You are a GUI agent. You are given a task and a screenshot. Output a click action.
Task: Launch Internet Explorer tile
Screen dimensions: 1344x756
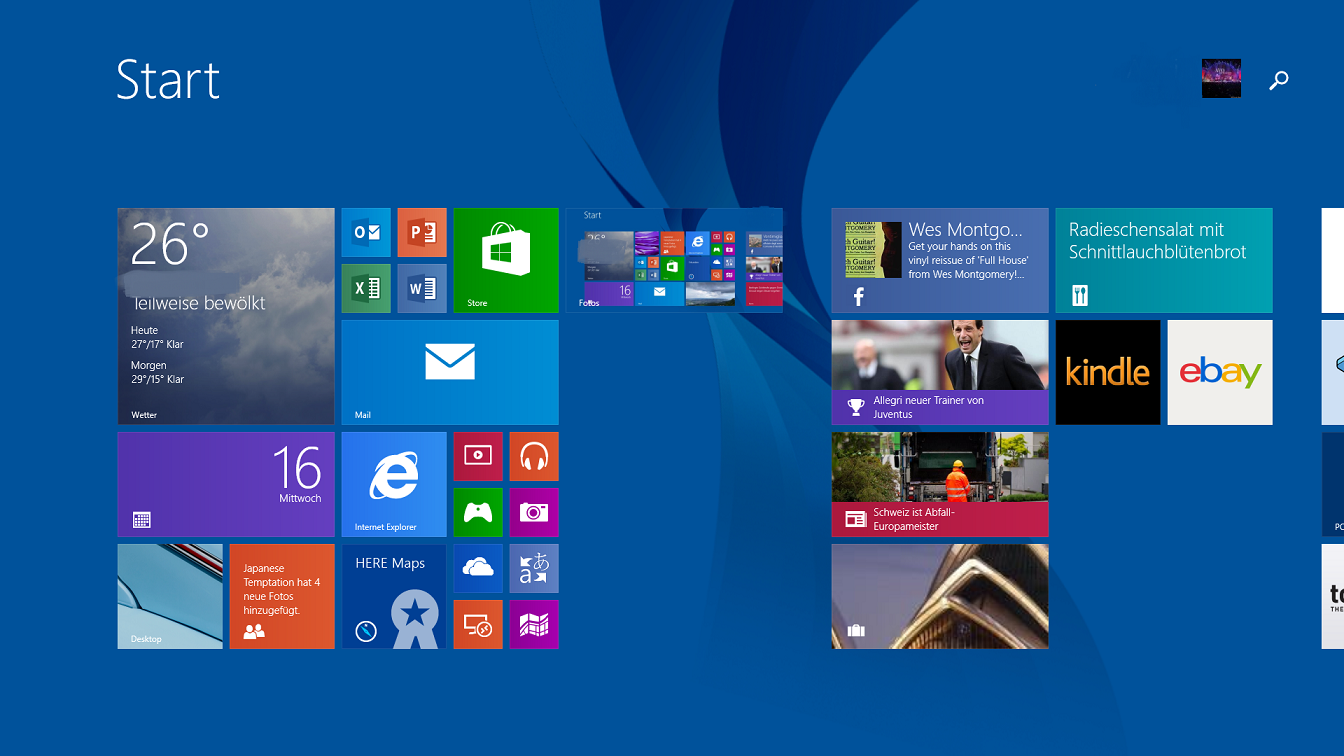coord(394,485)
